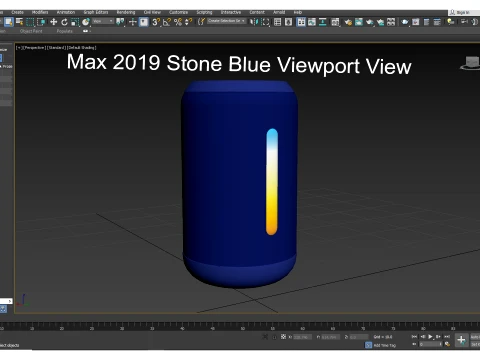
Task: Toggle Keyboard Shortcut Override button
Action: (144, 22)
